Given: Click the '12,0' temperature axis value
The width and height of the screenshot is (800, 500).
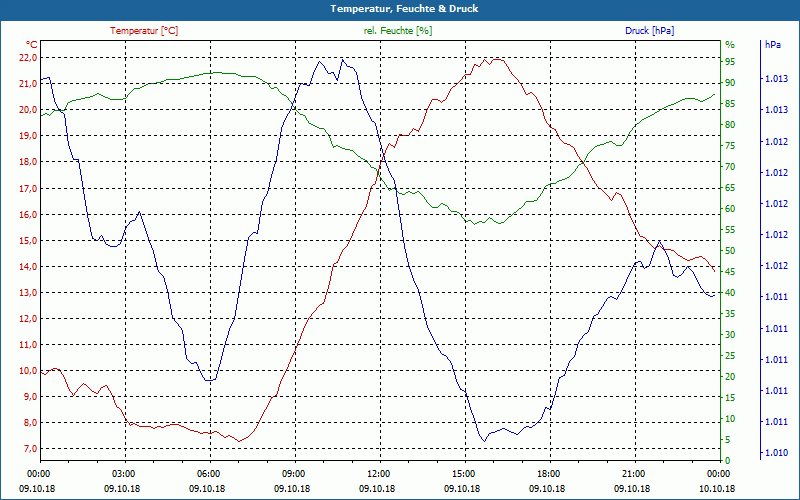Looking at the screenshot, I should 28,319.
